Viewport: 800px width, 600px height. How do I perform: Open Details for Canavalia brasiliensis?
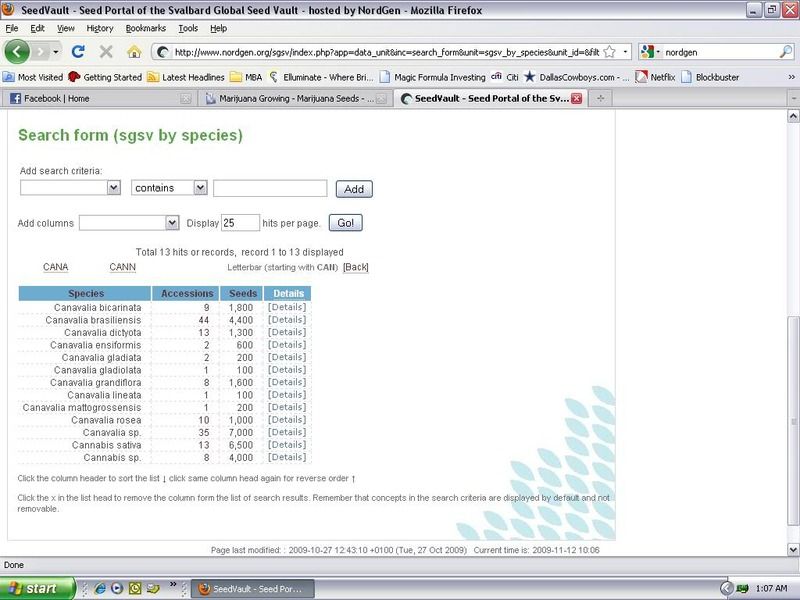[287, 320]
